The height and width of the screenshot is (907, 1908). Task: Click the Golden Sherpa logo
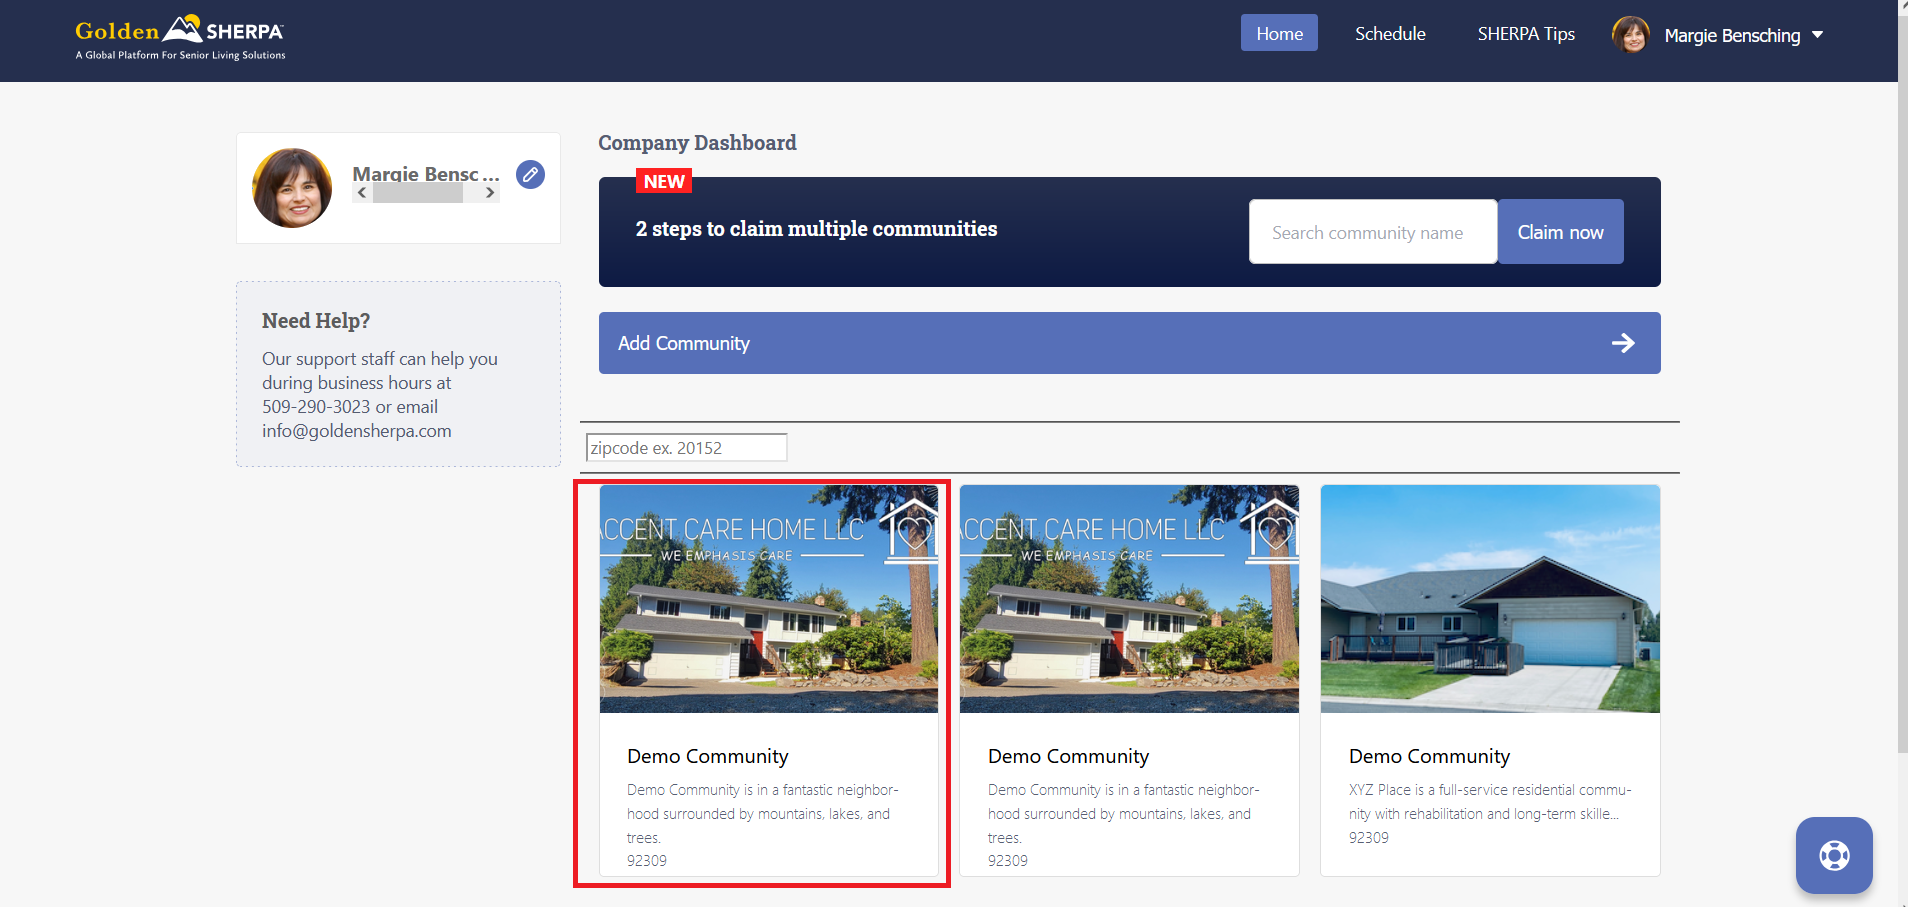point(180,38)
